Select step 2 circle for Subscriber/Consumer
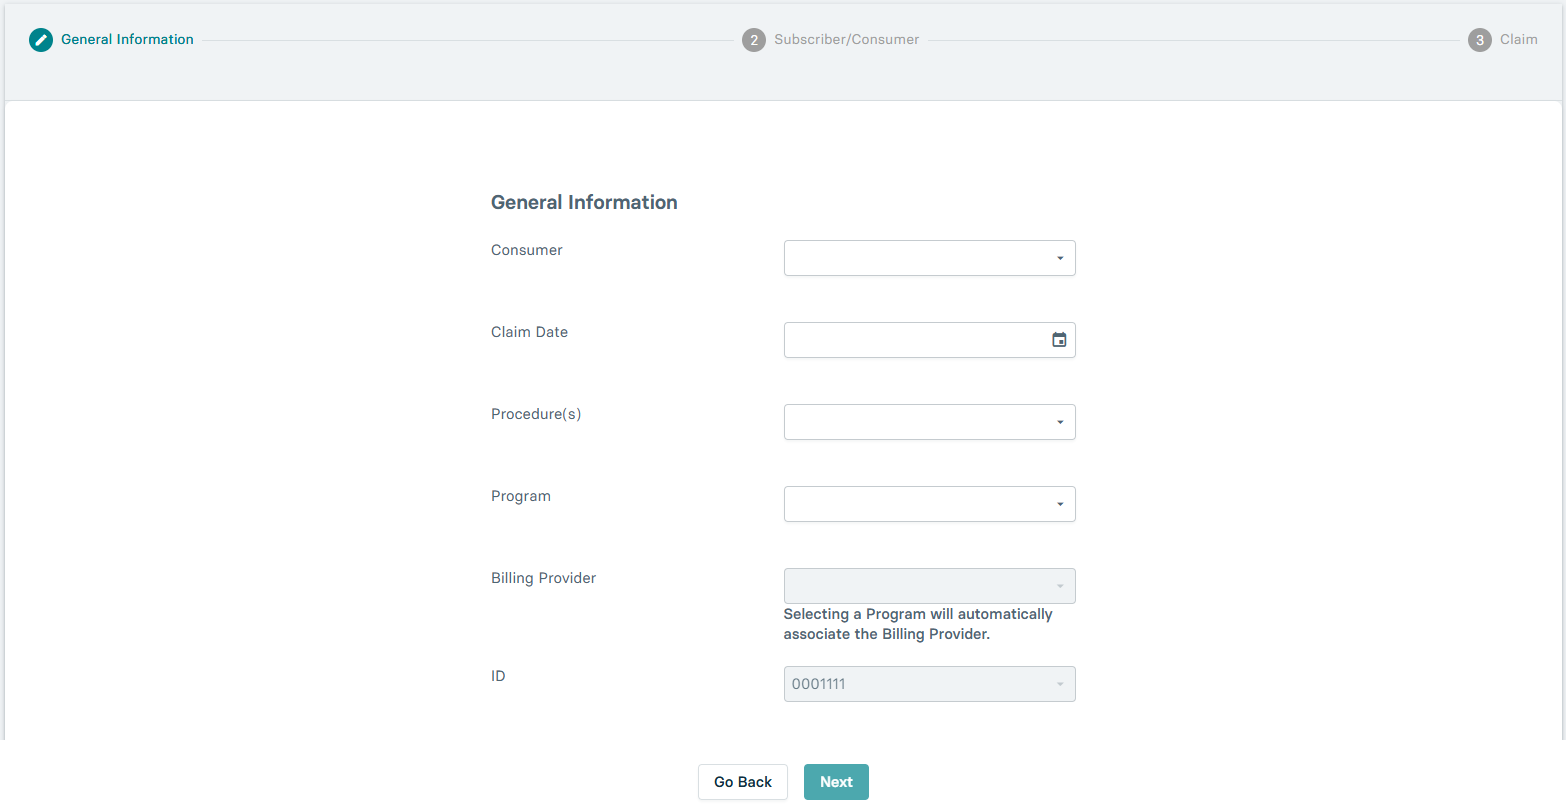Screen dimensions: 1566x805 coord(754,40)
